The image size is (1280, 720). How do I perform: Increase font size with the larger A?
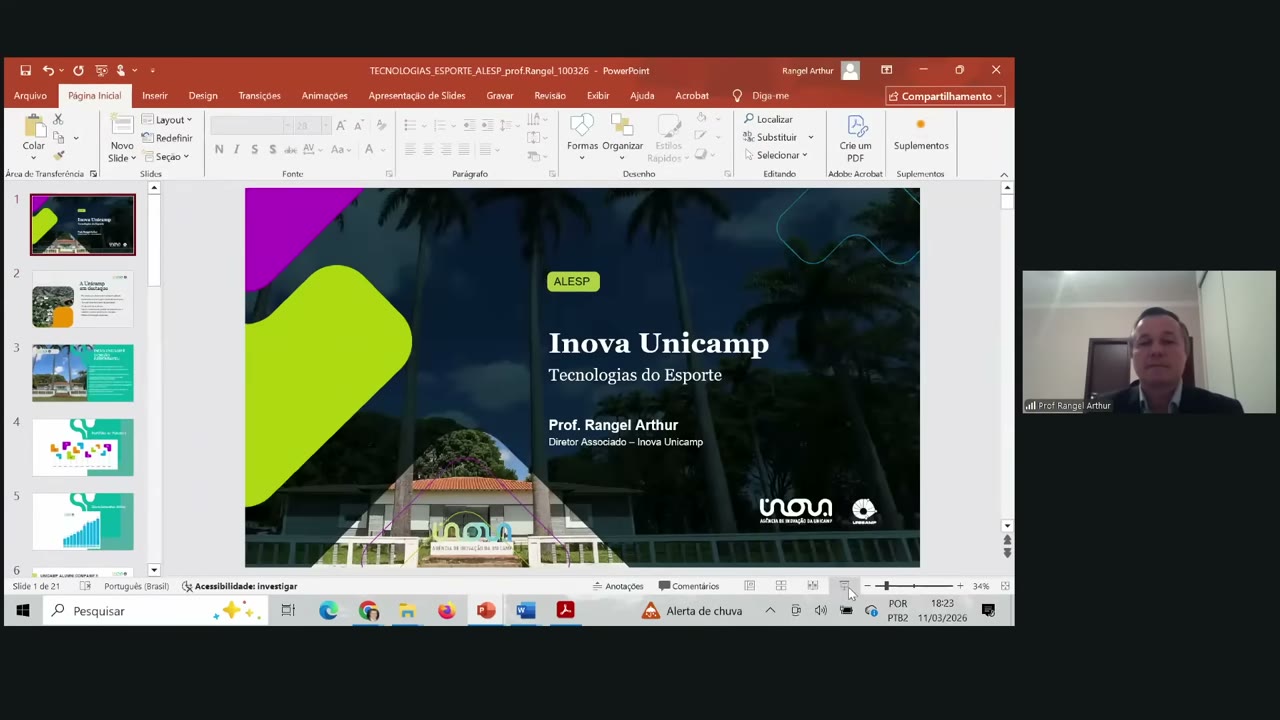coord(341,125)
